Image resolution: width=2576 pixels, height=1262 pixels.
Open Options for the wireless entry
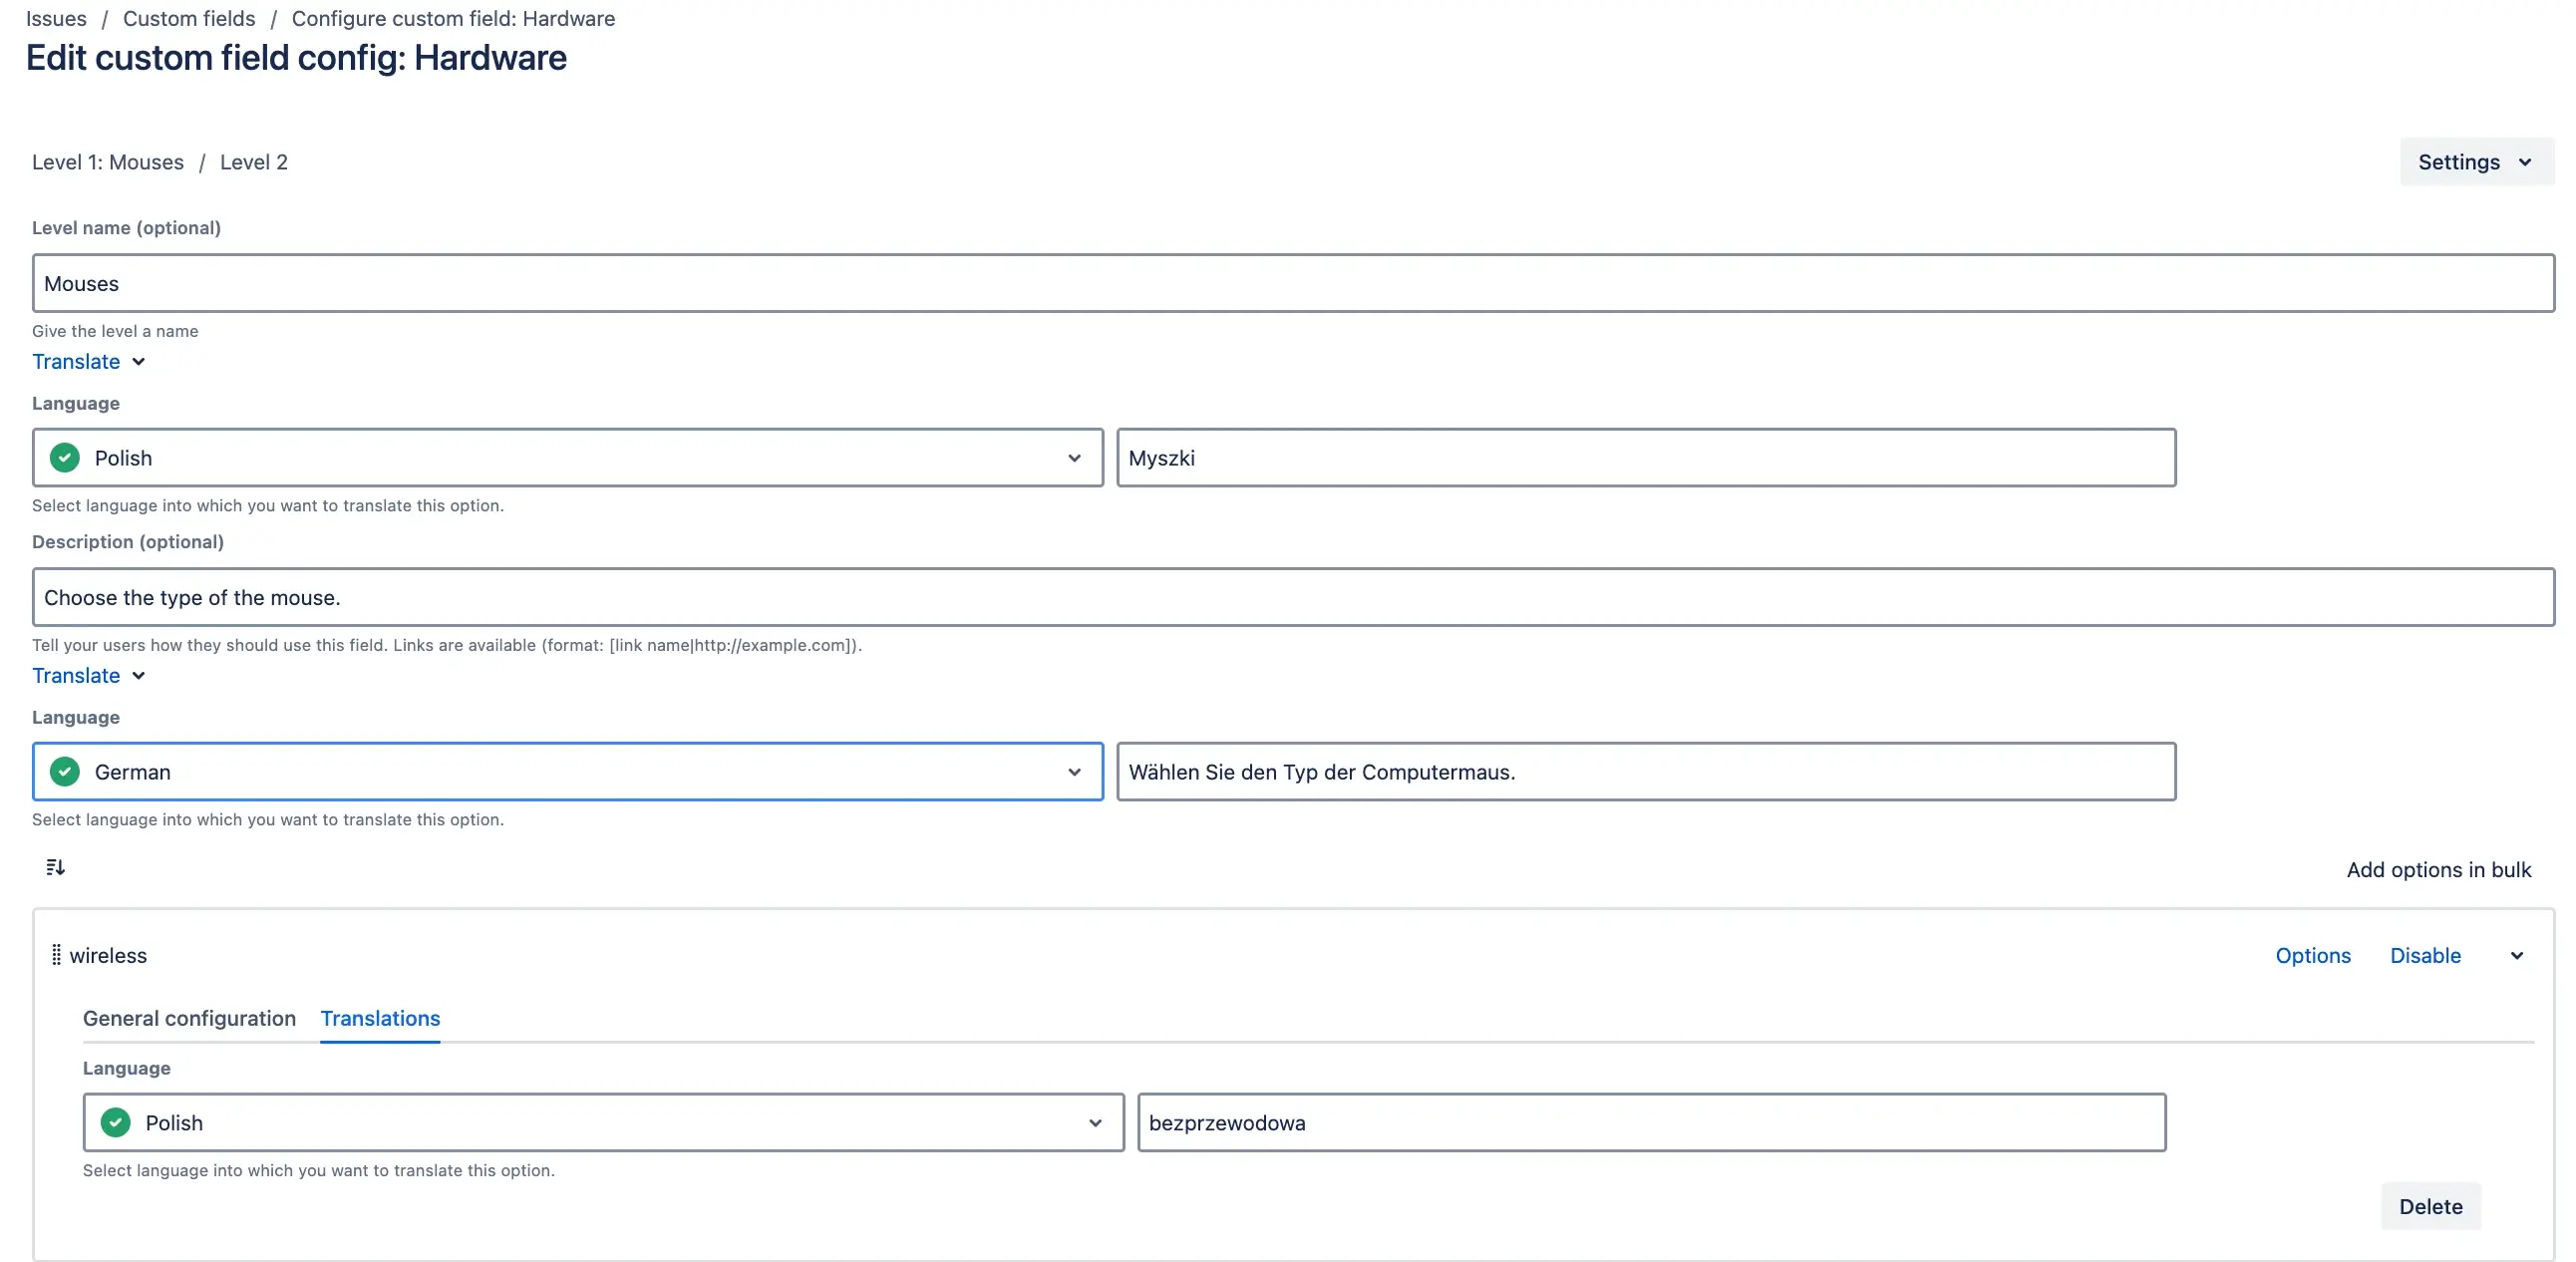[2312, 955]
